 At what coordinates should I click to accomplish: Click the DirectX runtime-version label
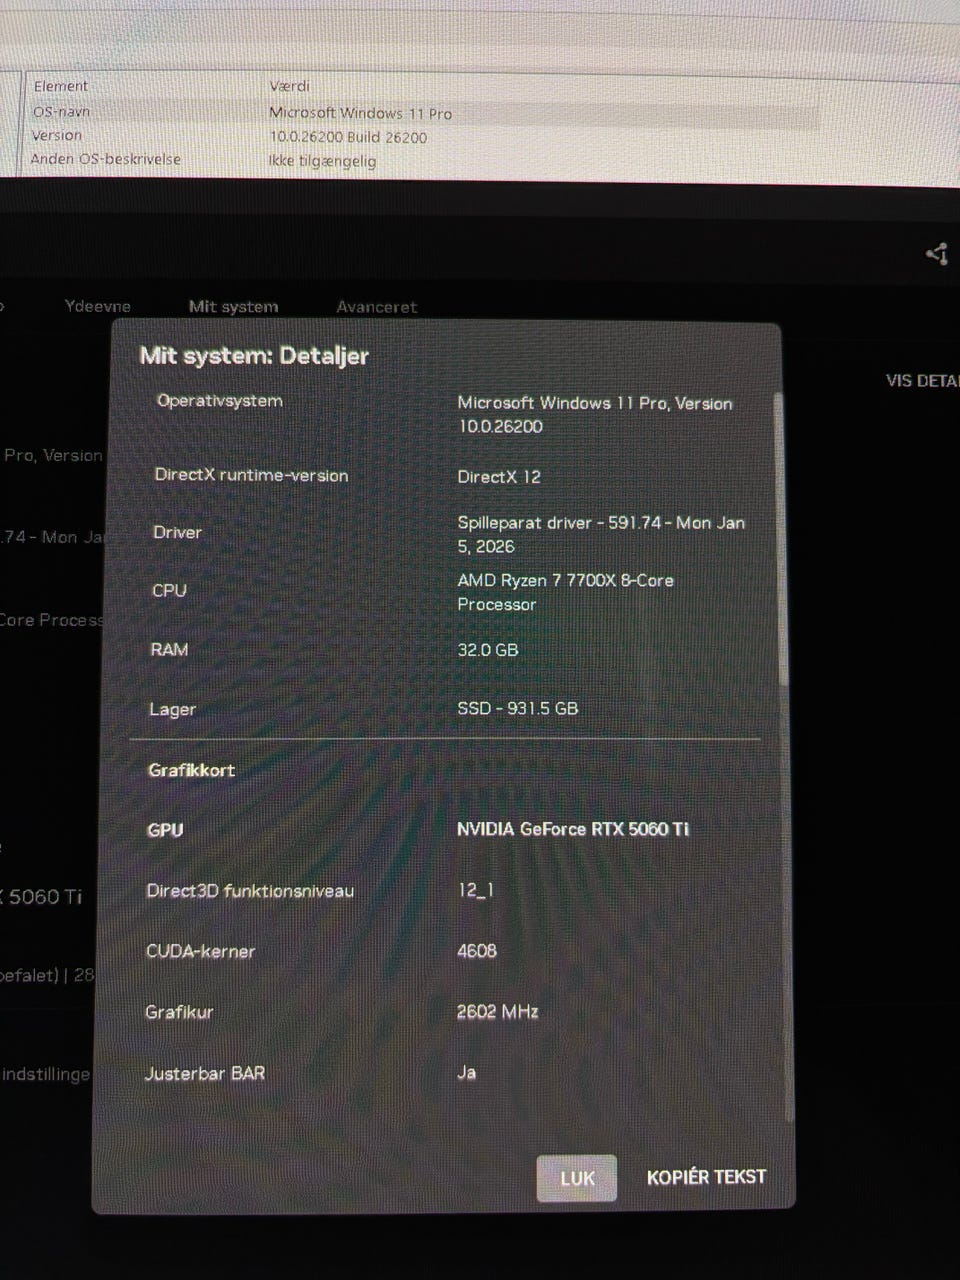pyautogui.click(x=251, y=475)
